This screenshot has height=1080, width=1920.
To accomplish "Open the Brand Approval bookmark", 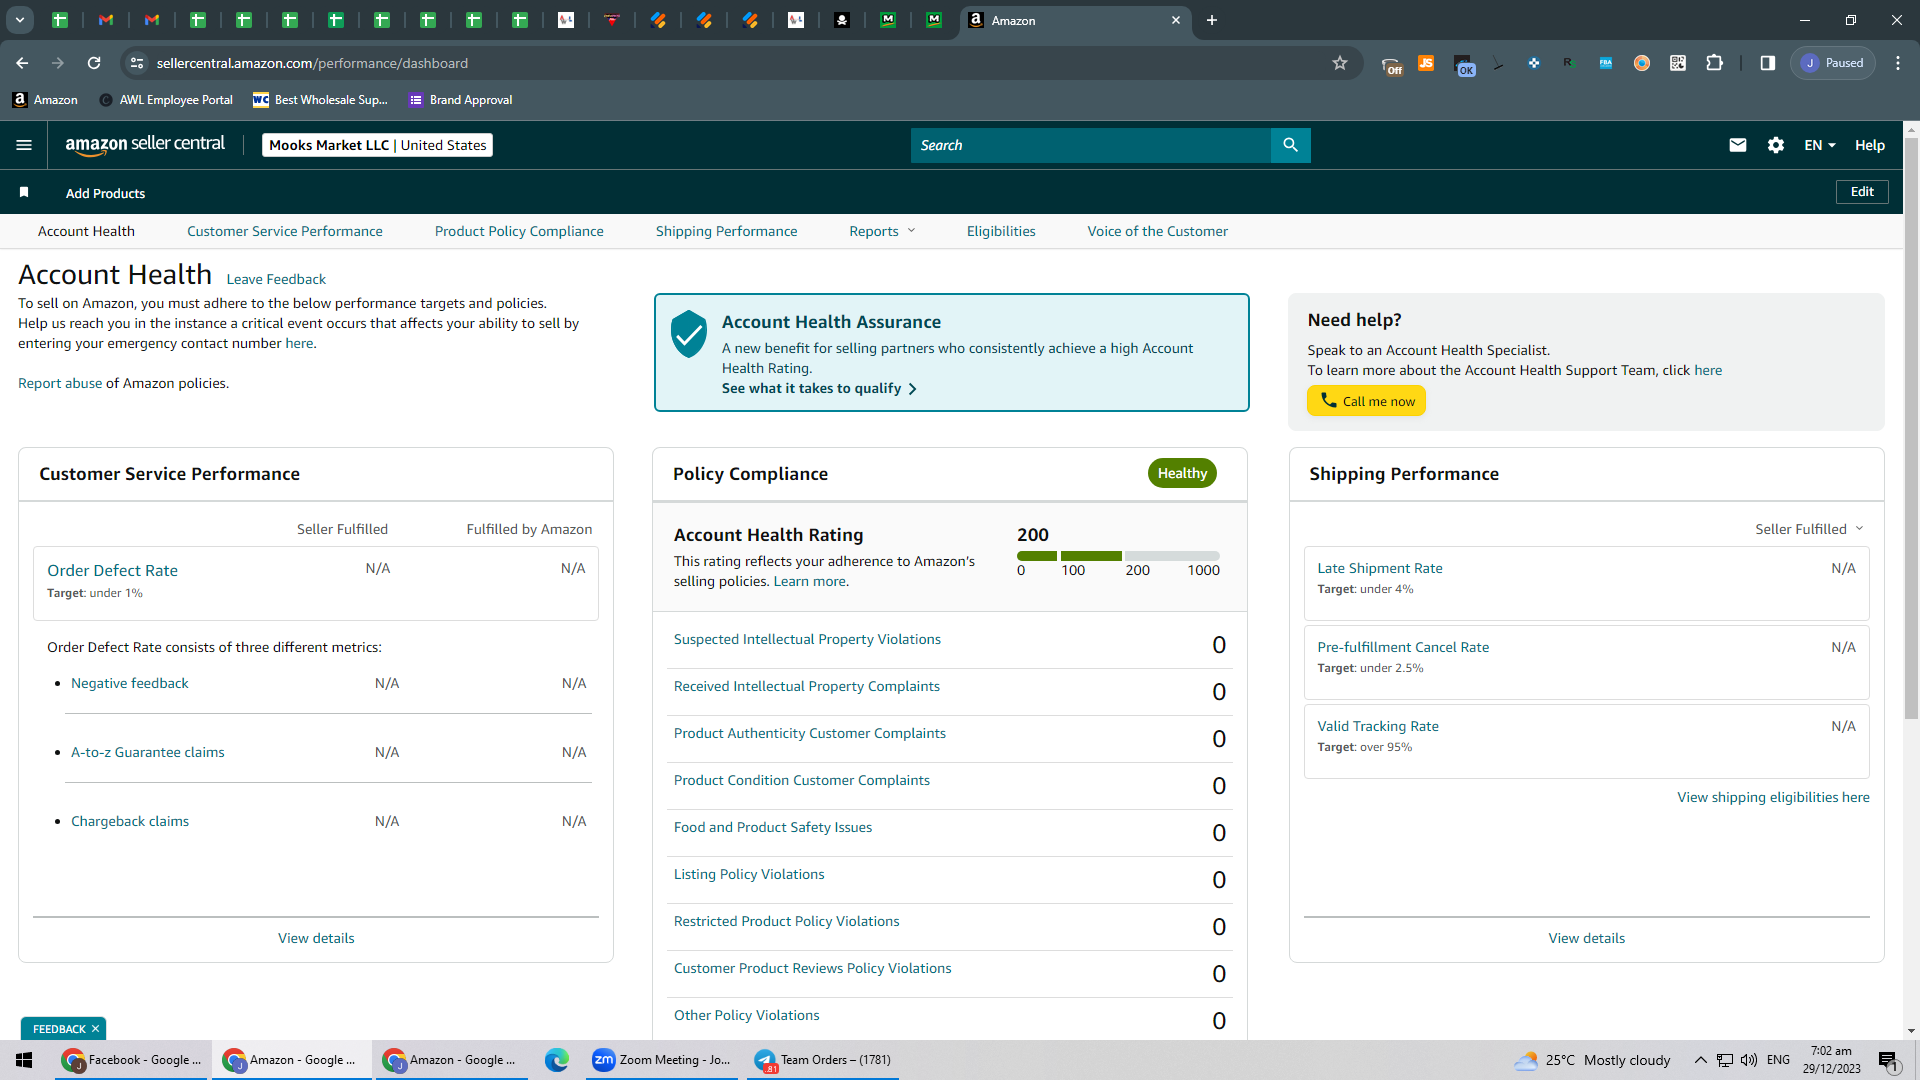I will 460,100.
